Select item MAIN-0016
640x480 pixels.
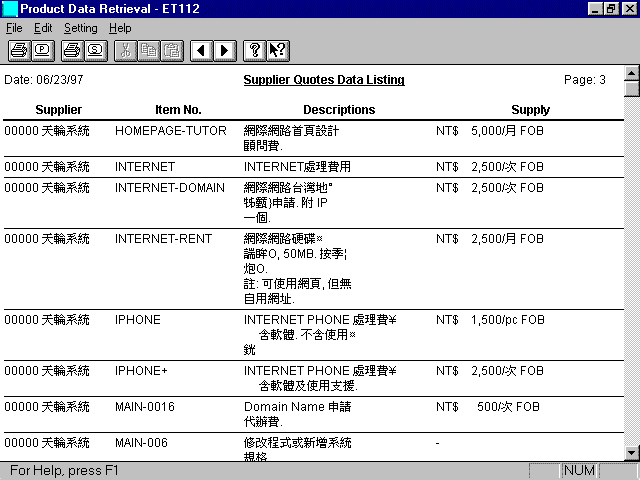tap(144, 407)
